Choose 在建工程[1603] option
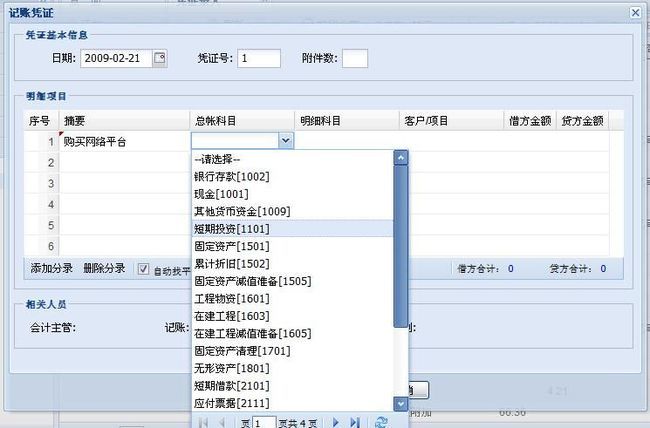The image size is (650, 428). [x=292, y=316]
